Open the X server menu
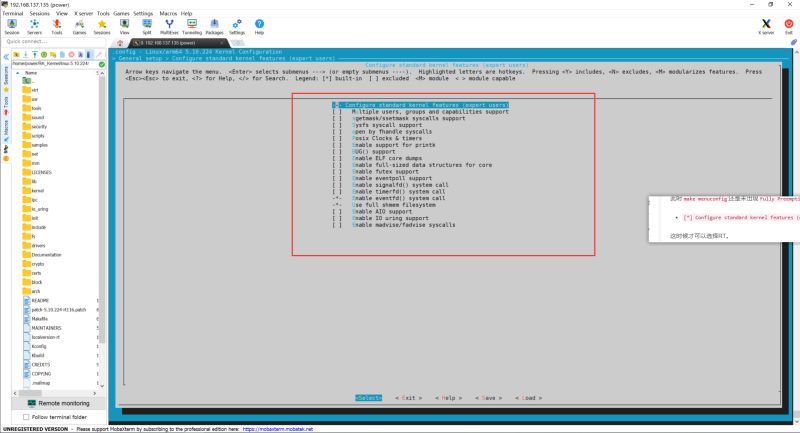The image size is (800, 433). (x=82, y=13)
